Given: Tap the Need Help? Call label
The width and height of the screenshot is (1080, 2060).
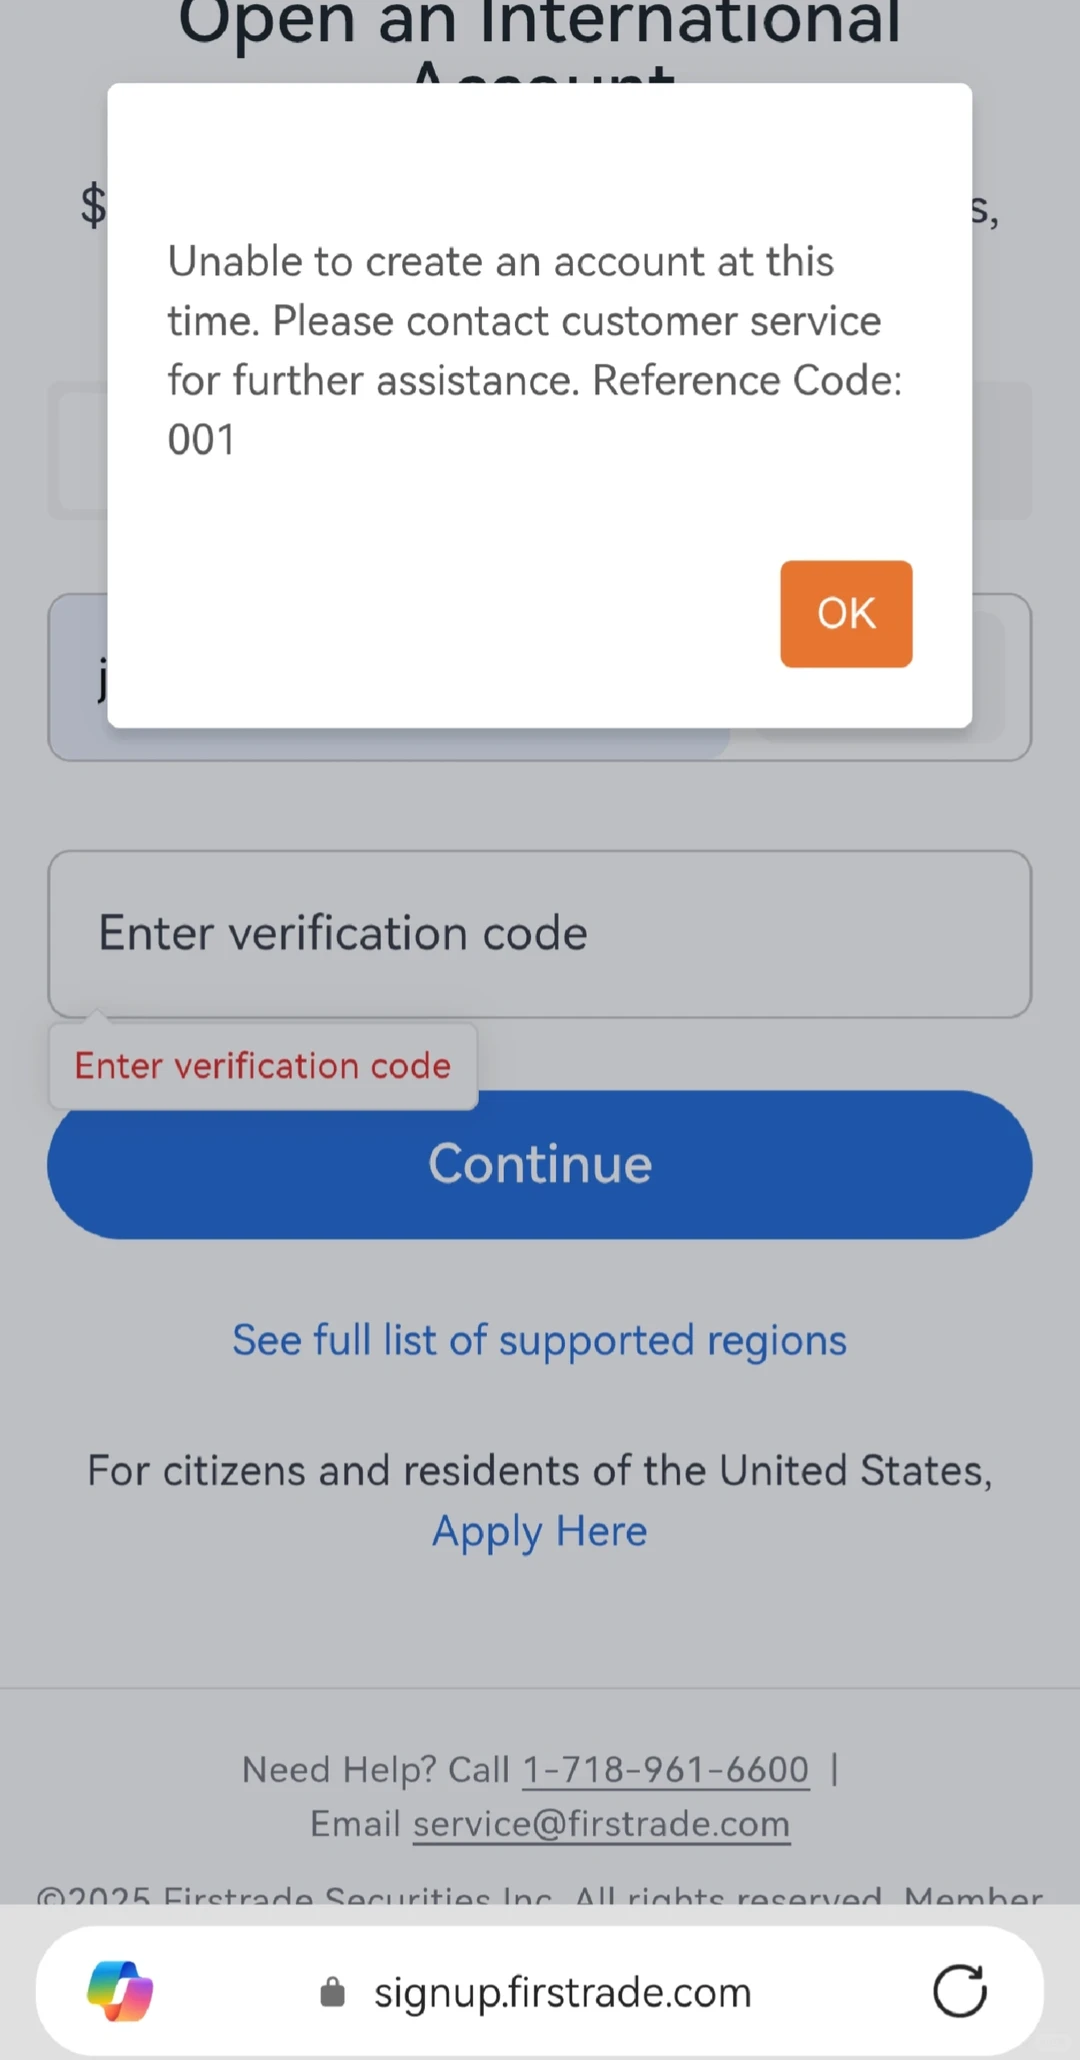Looking at the screenshot, I should click(376, 1770).
